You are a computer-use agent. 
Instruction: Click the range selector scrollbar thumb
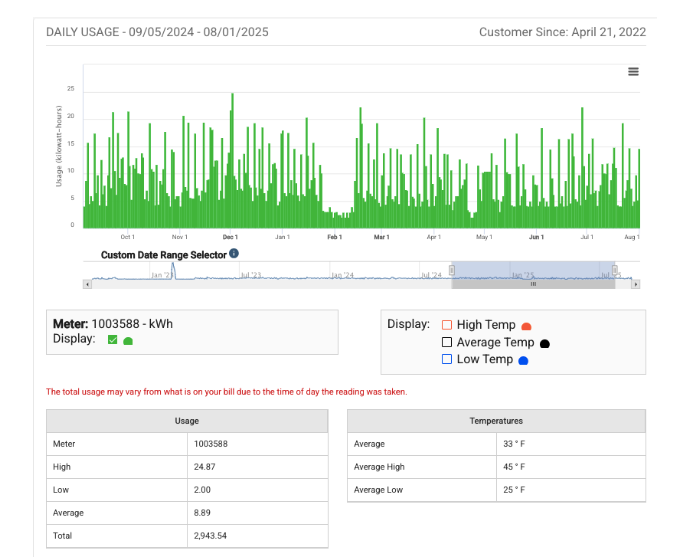pos(533,284)
